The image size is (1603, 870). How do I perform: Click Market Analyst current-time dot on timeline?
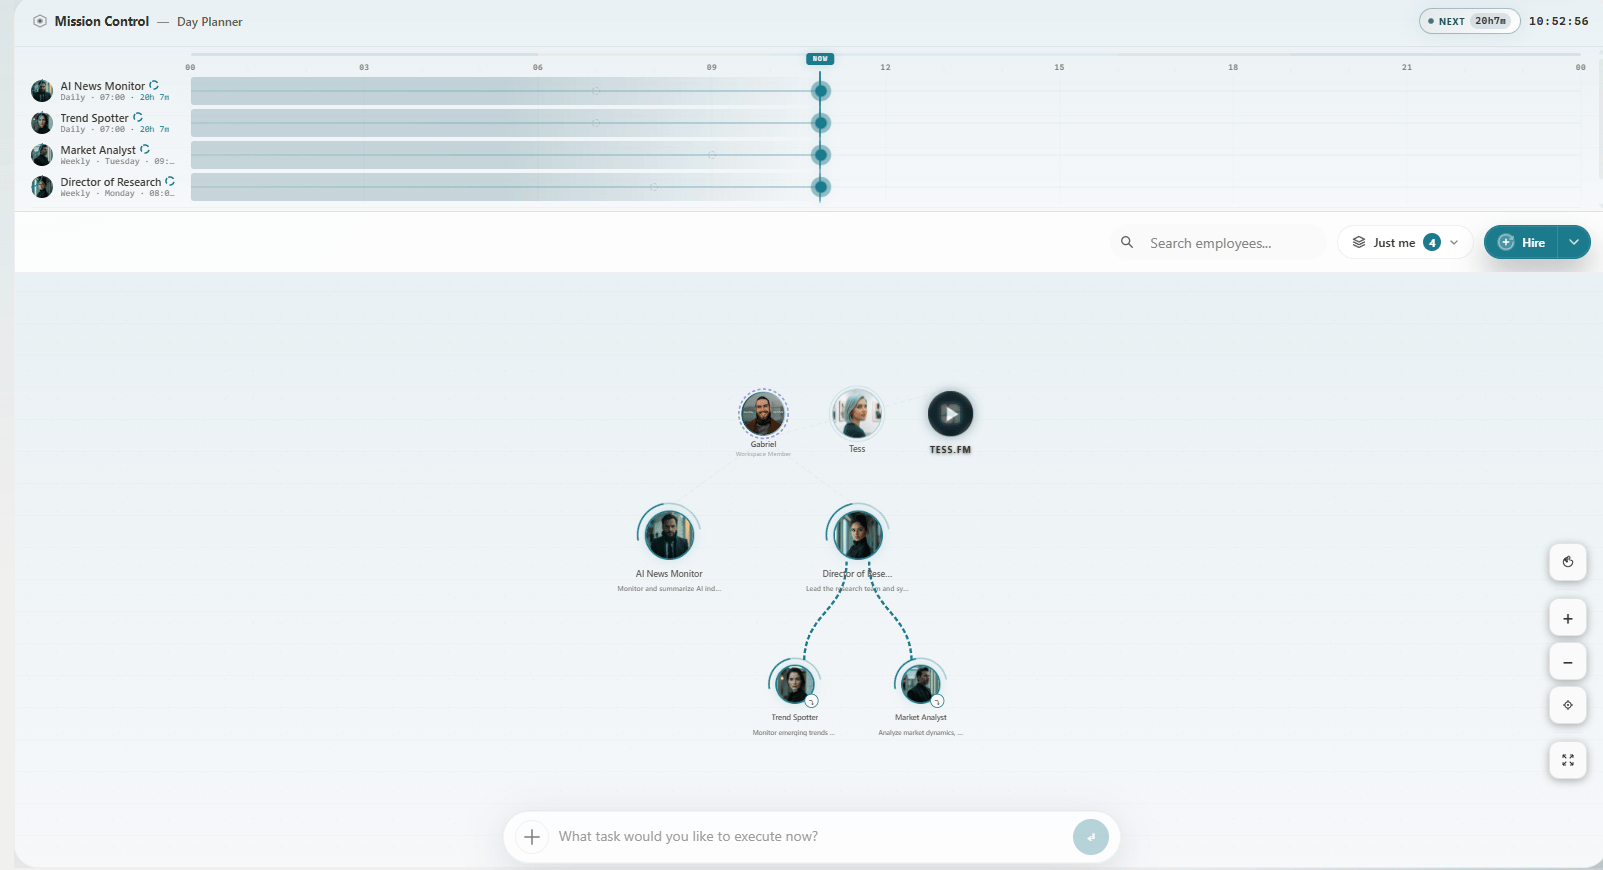point(821,155)
